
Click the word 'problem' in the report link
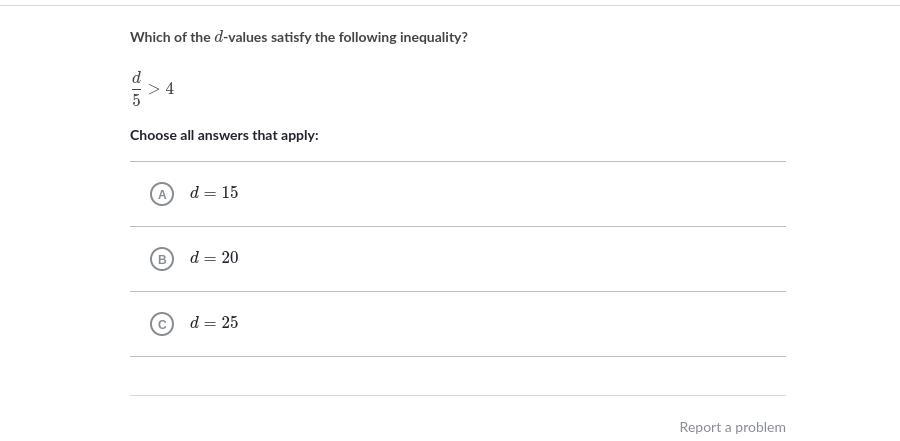(759, 427)
